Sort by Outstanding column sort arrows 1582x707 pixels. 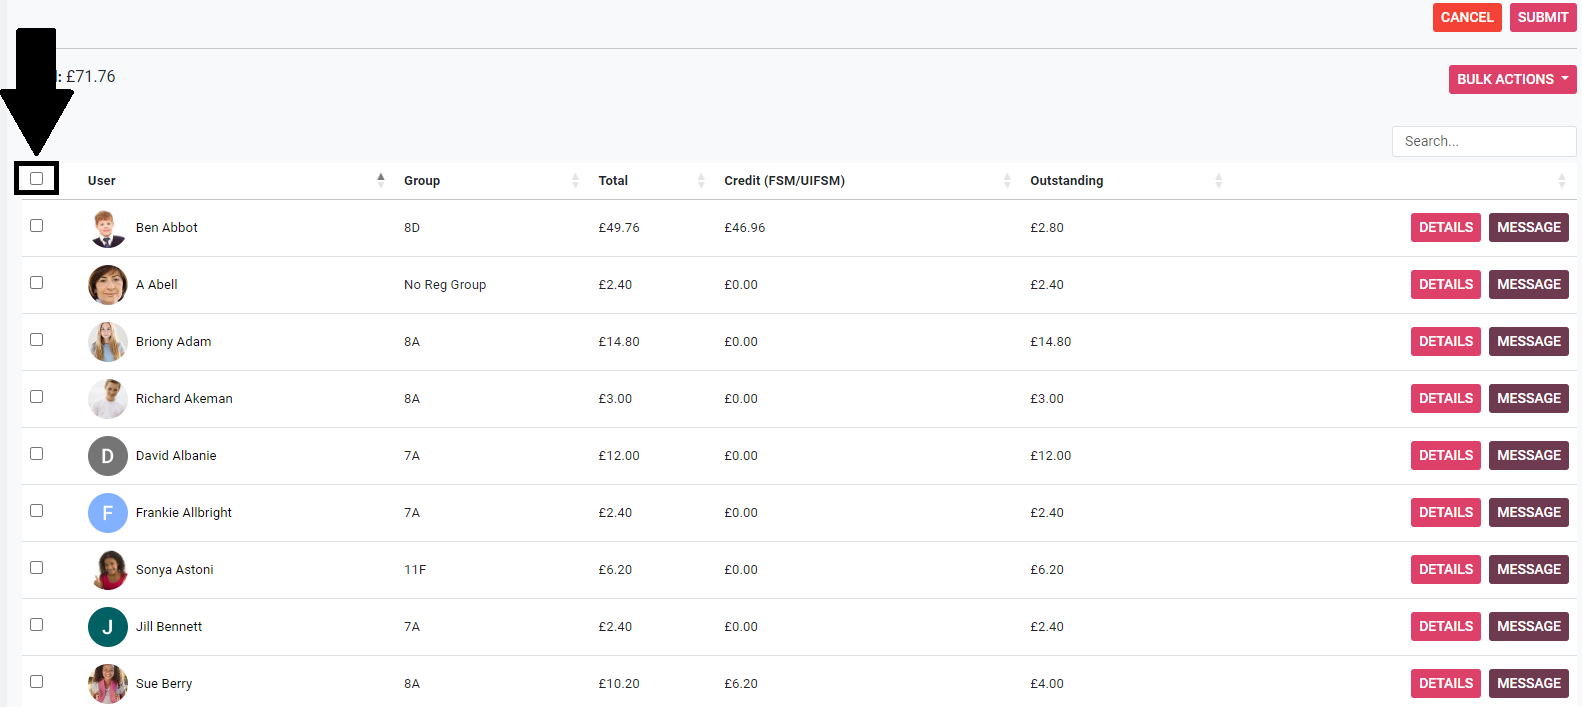[x=1218, y=180]
